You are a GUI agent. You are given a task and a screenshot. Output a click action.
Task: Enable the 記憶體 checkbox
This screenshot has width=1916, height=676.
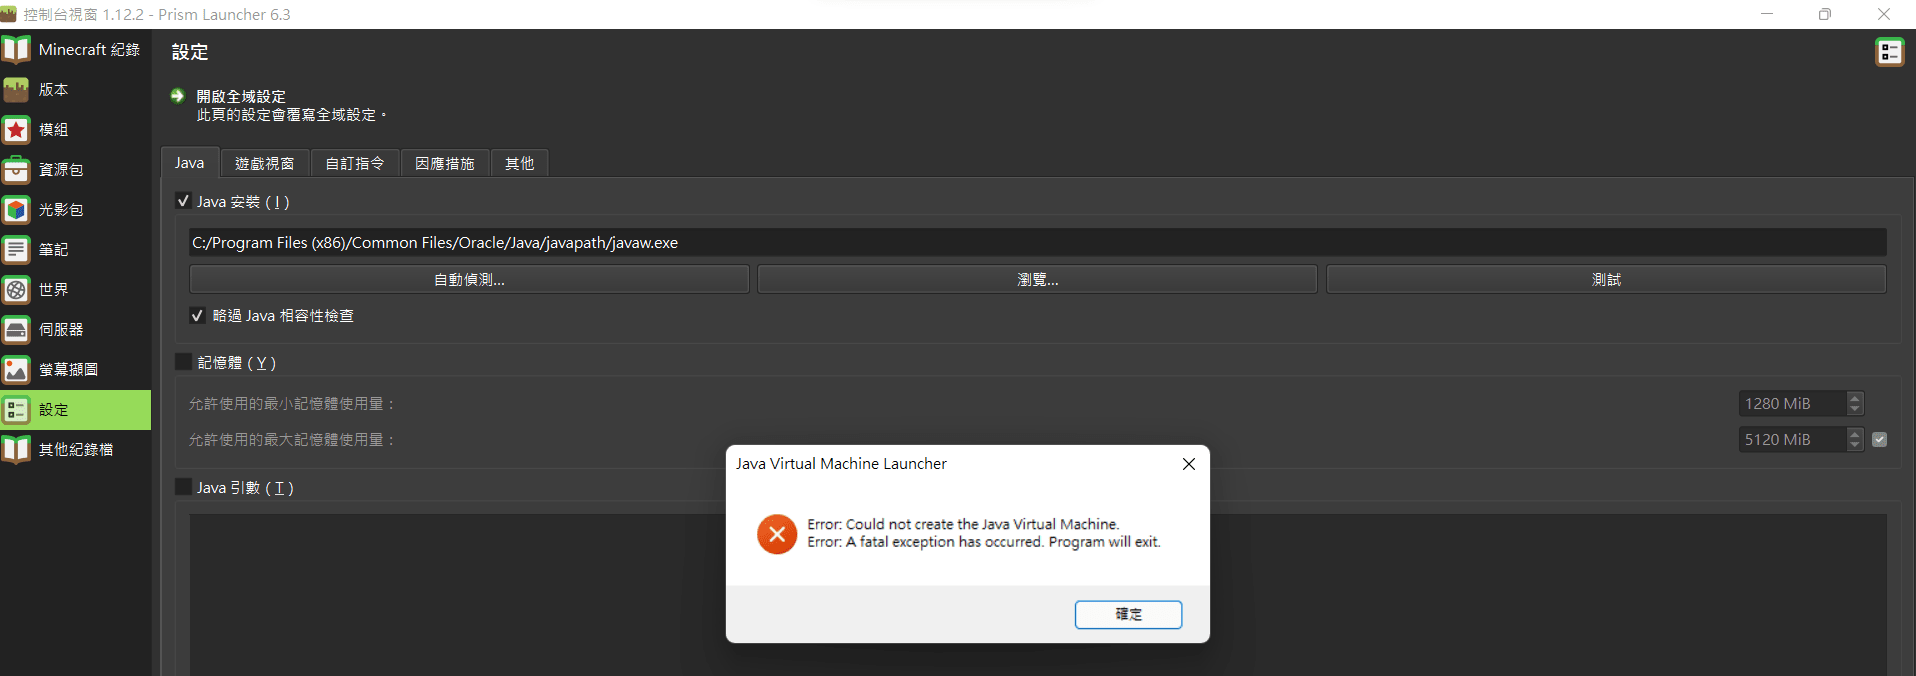click(183, 362)
